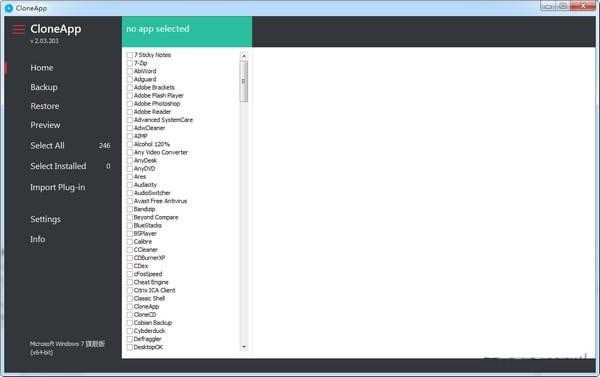This screenshot has width=600, height=377.
Task: Check the CDex checkbox
Action: (x=130, y=266)
